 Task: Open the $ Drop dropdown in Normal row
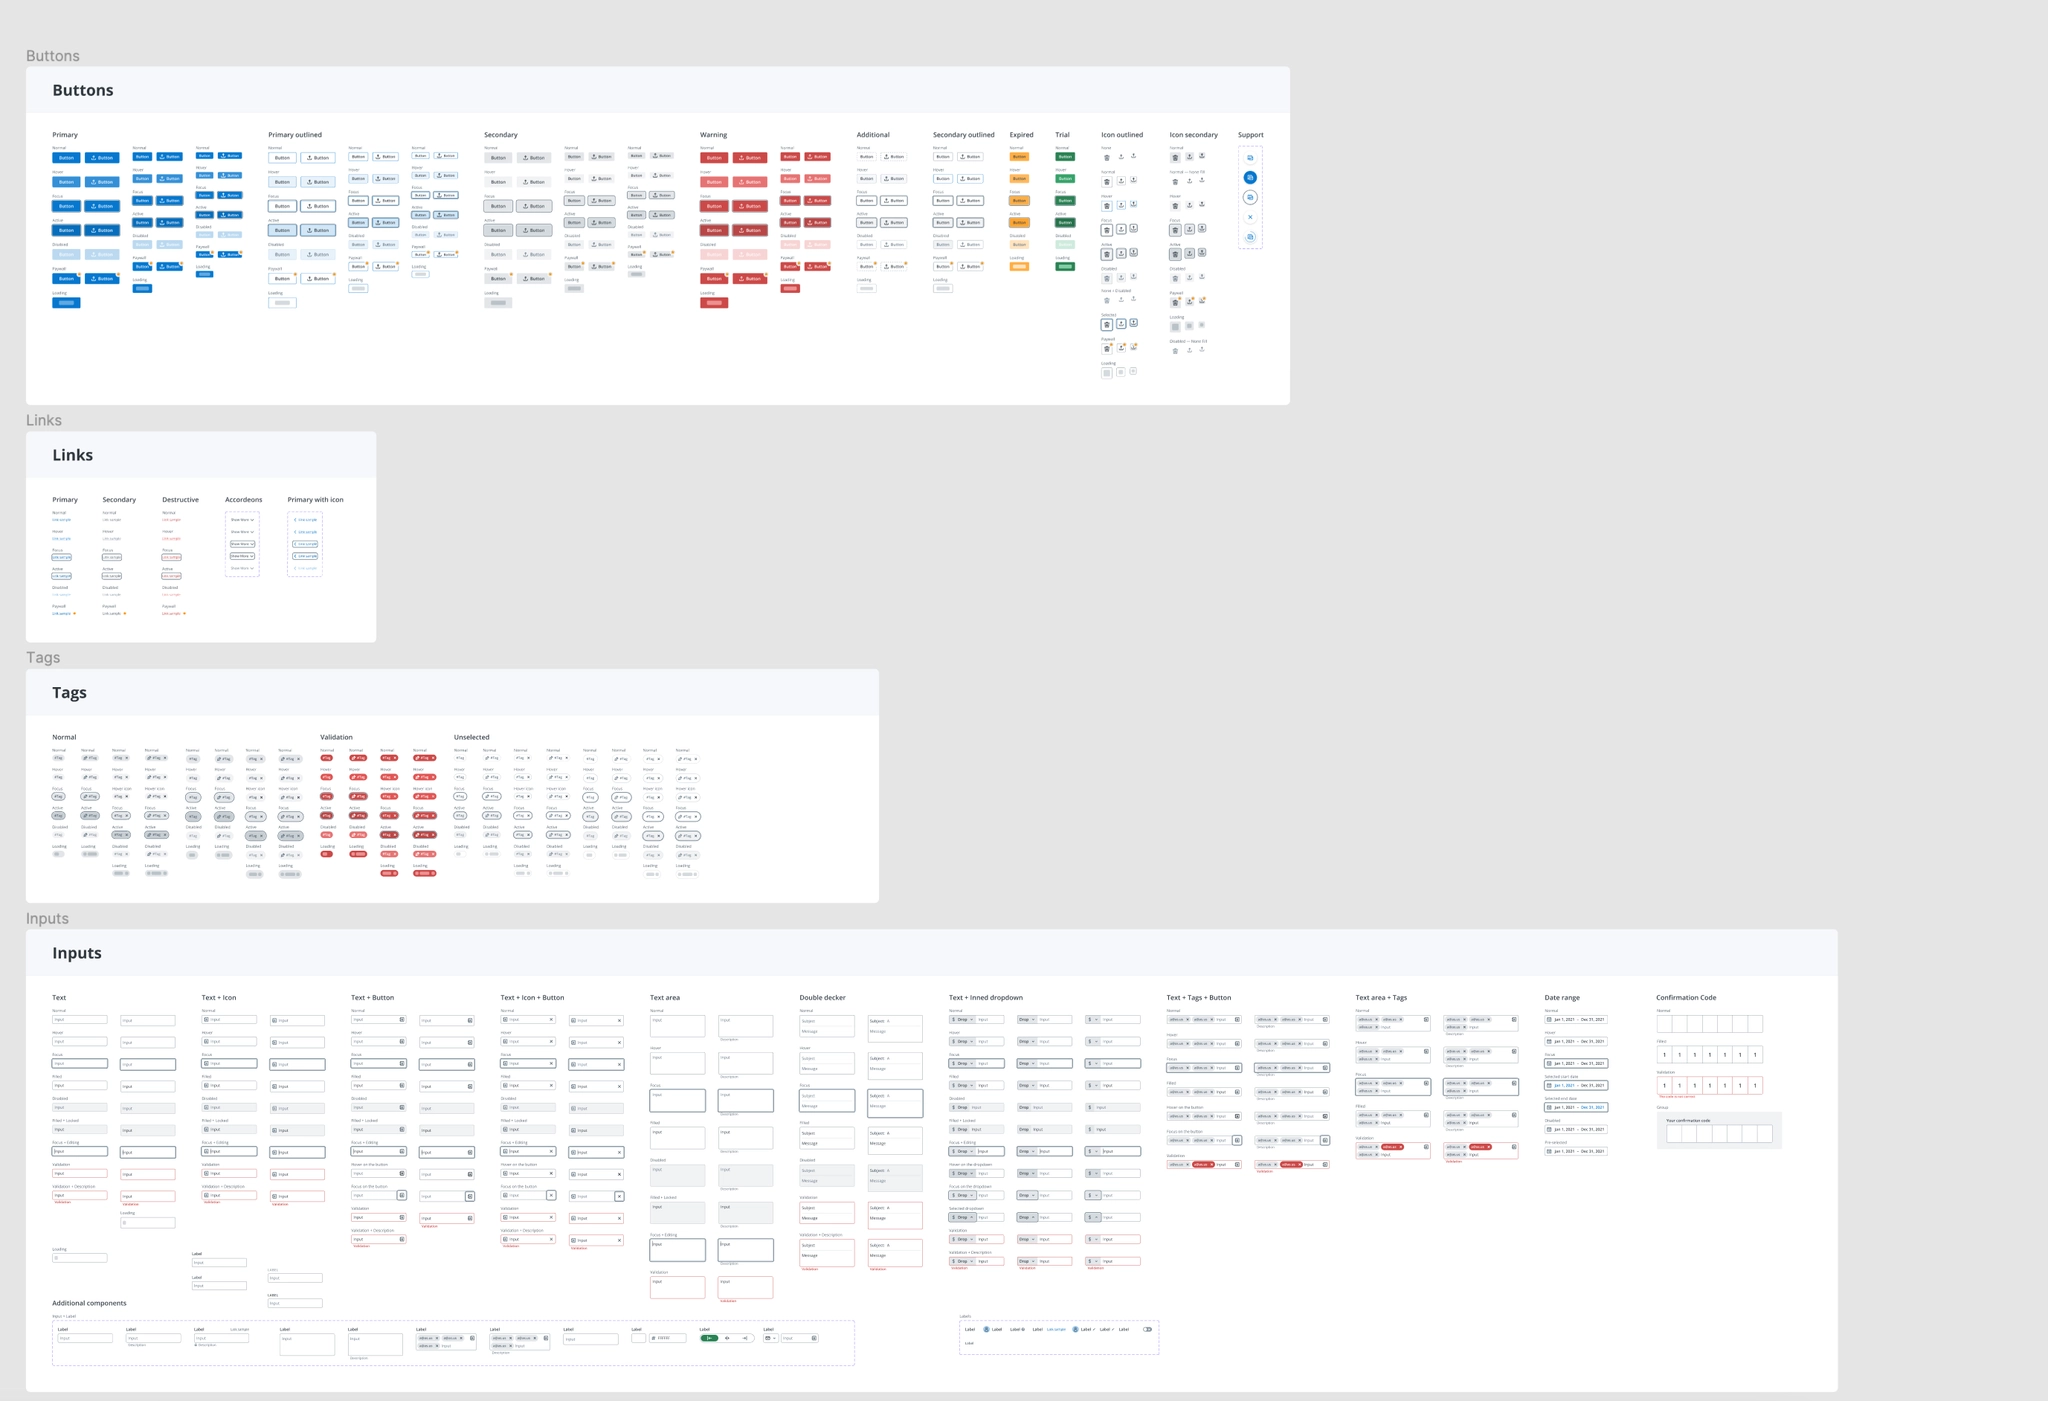(x=961, y=1020)
